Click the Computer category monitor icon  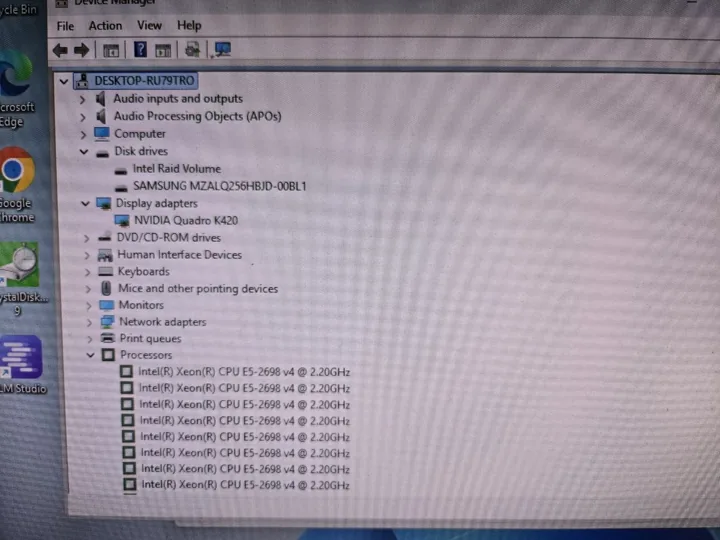(x=102, y=134)
